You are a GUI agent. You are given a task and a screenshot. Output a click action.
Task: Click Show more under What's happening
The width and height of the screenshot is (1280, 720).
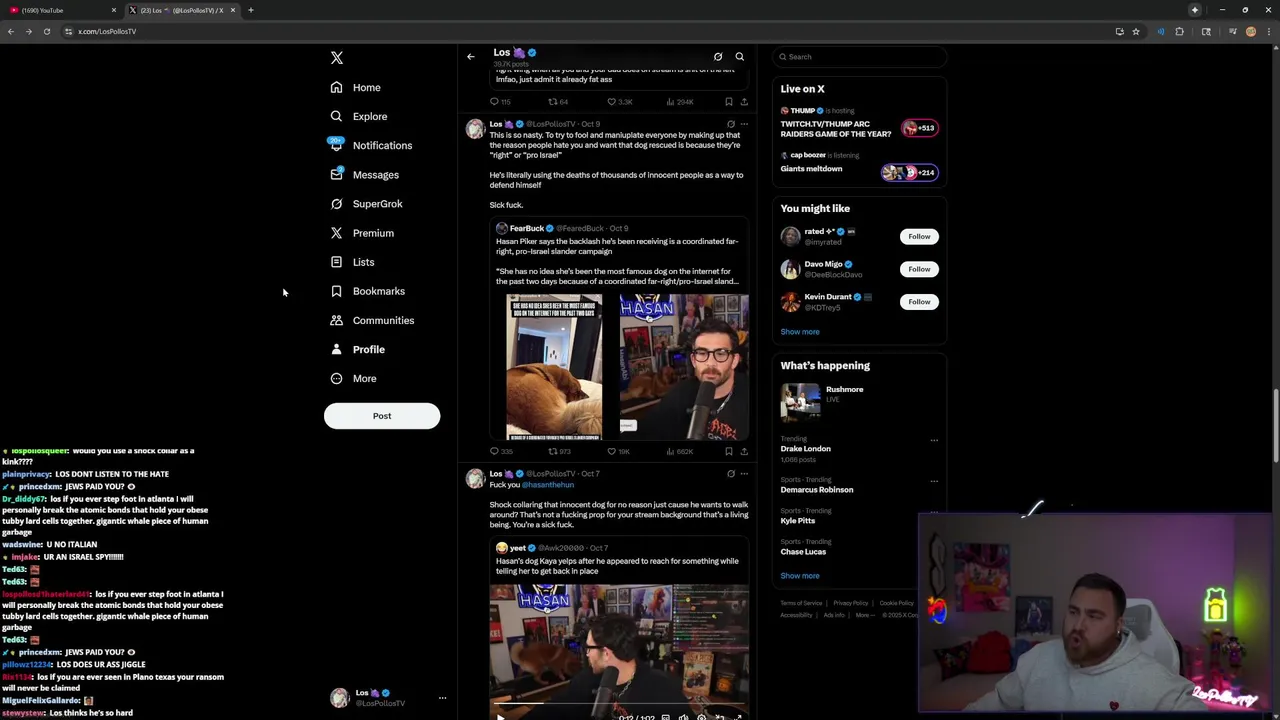click(800, 576)
